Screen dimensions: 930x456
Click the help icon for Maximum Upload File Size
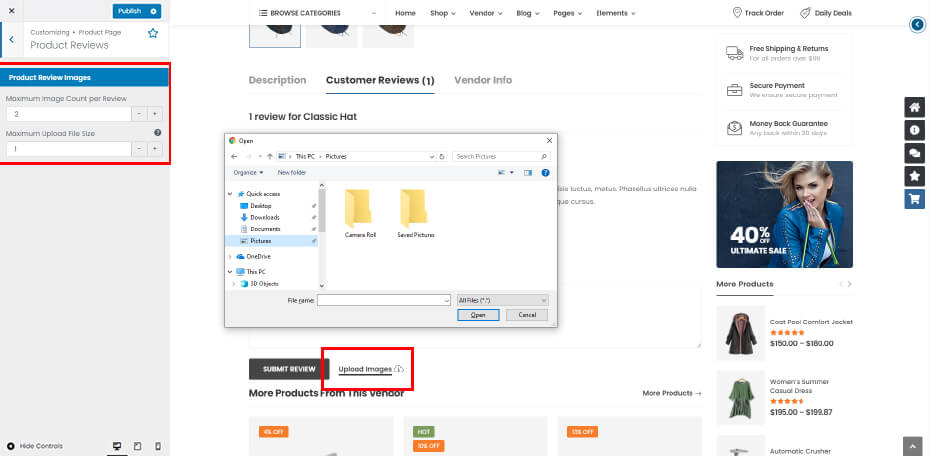[158, 133]
